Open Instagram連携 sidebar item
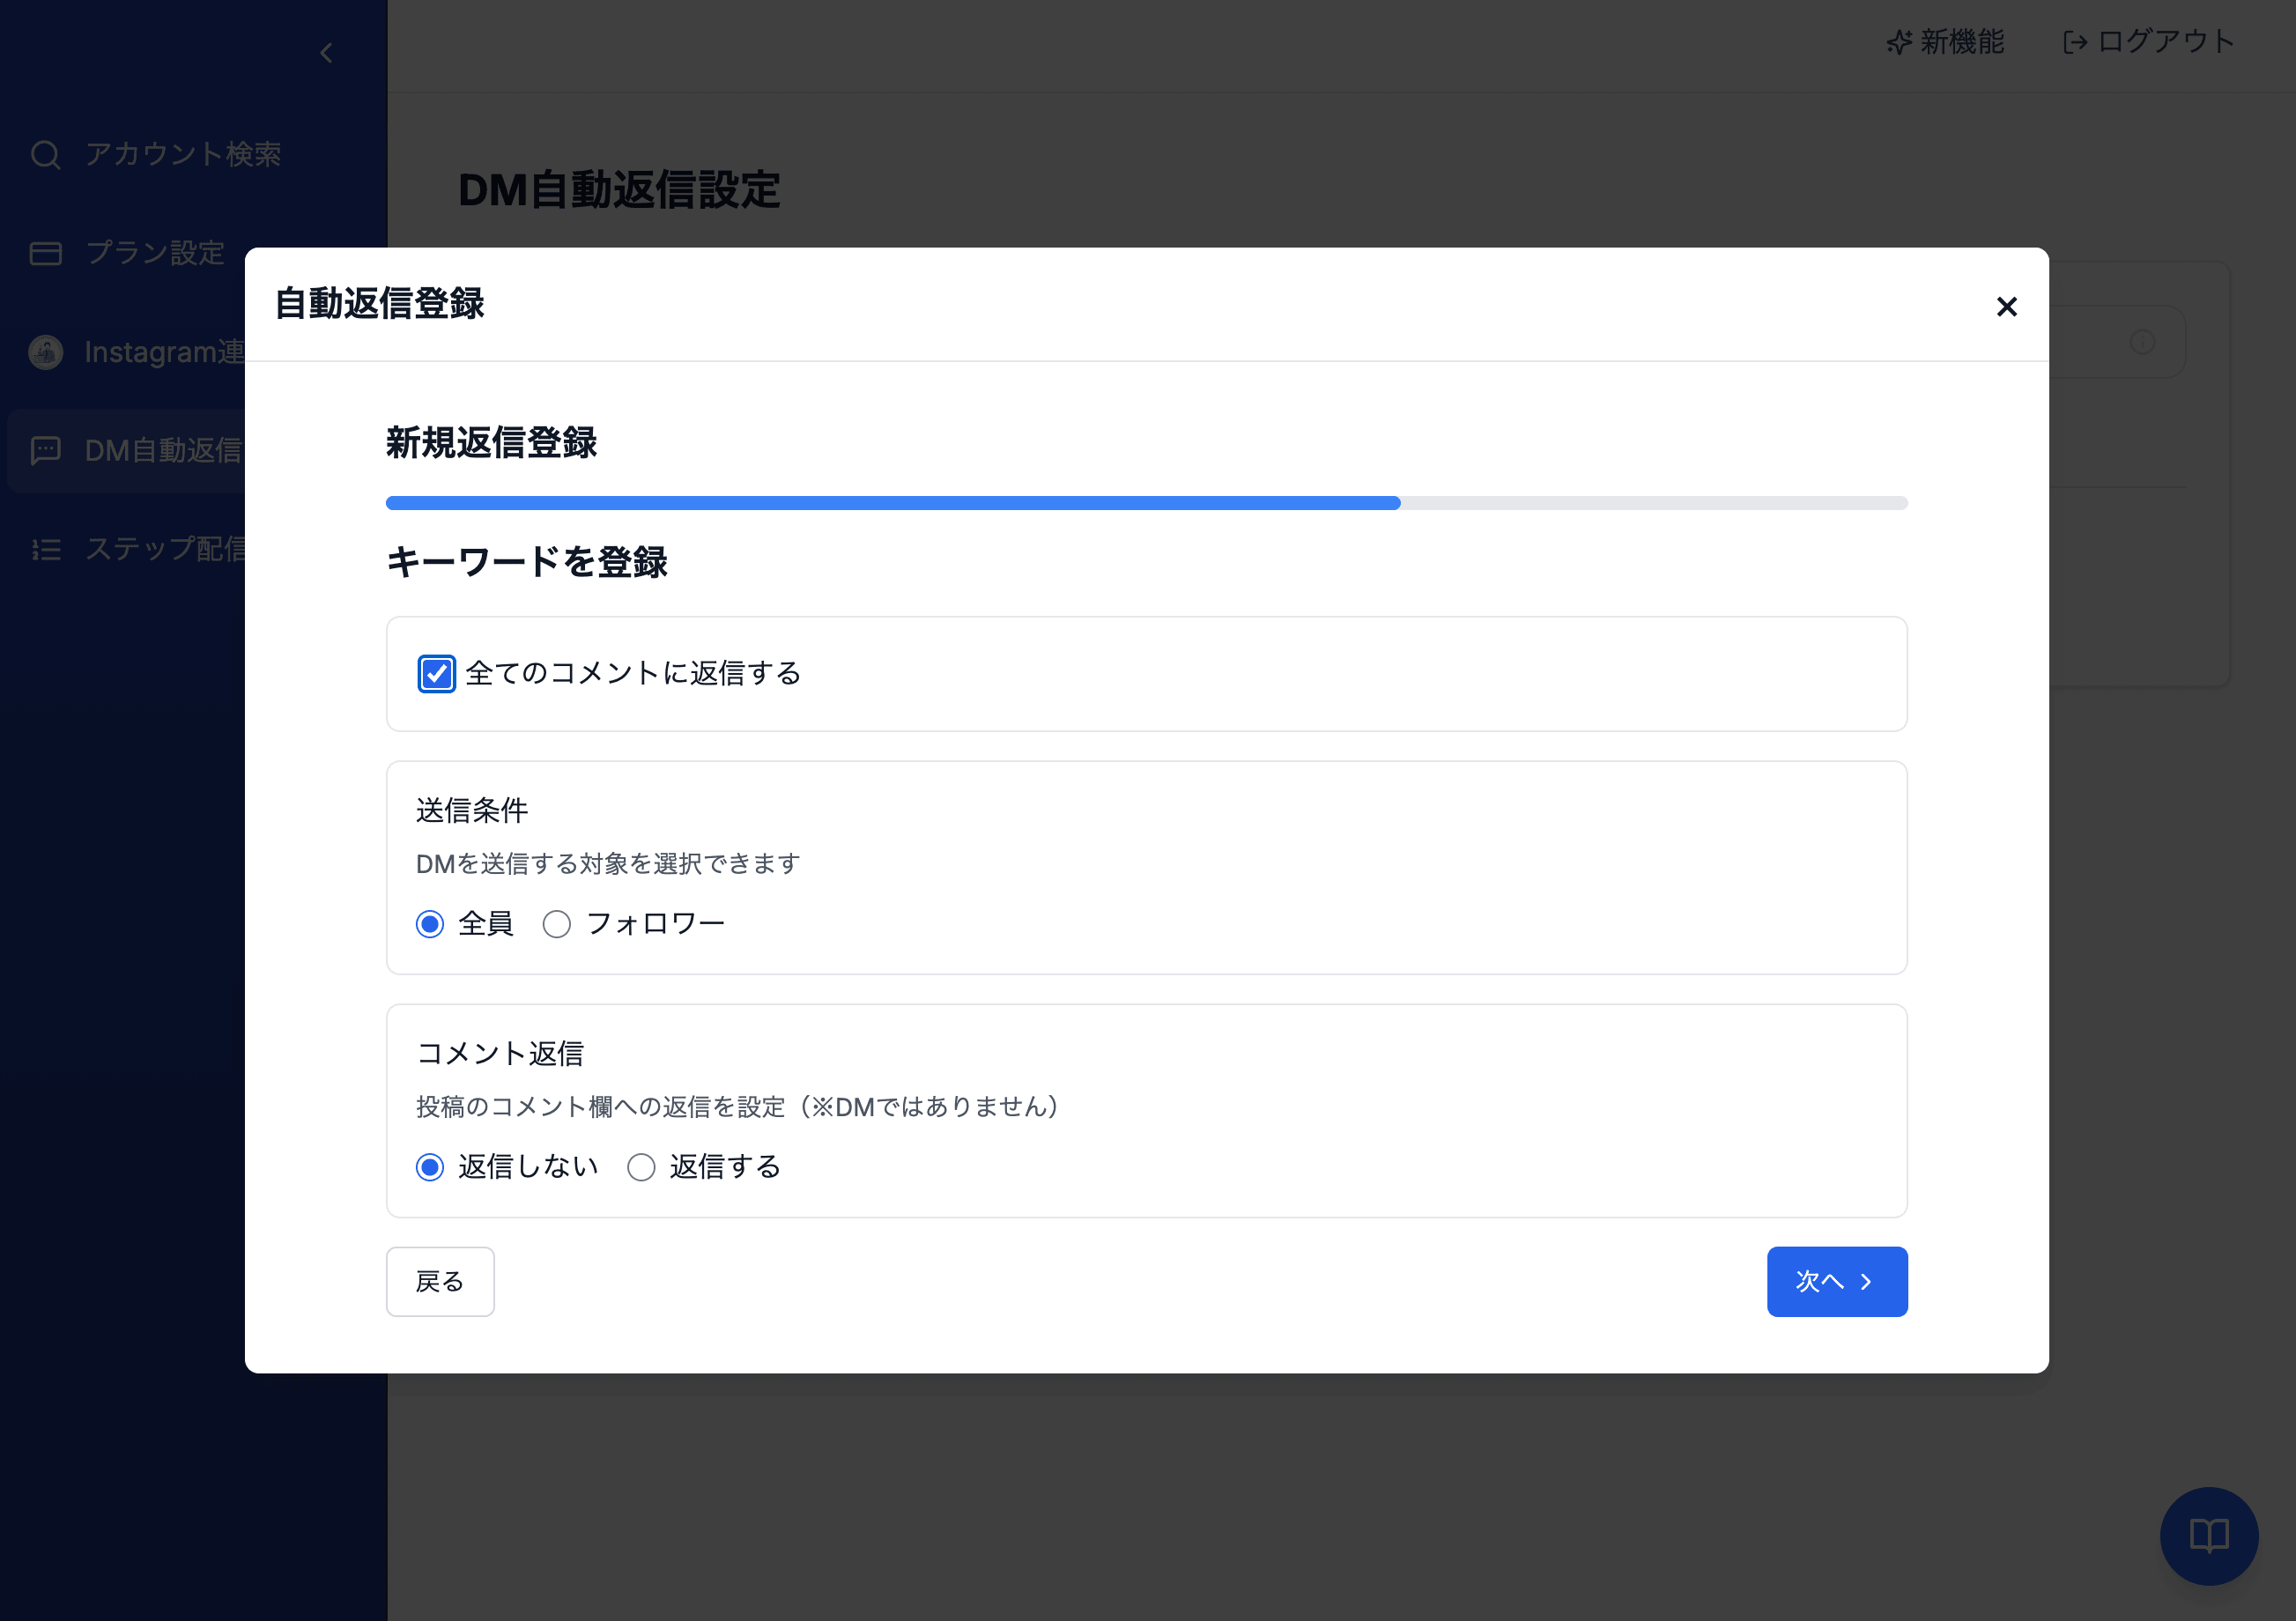 127,352
